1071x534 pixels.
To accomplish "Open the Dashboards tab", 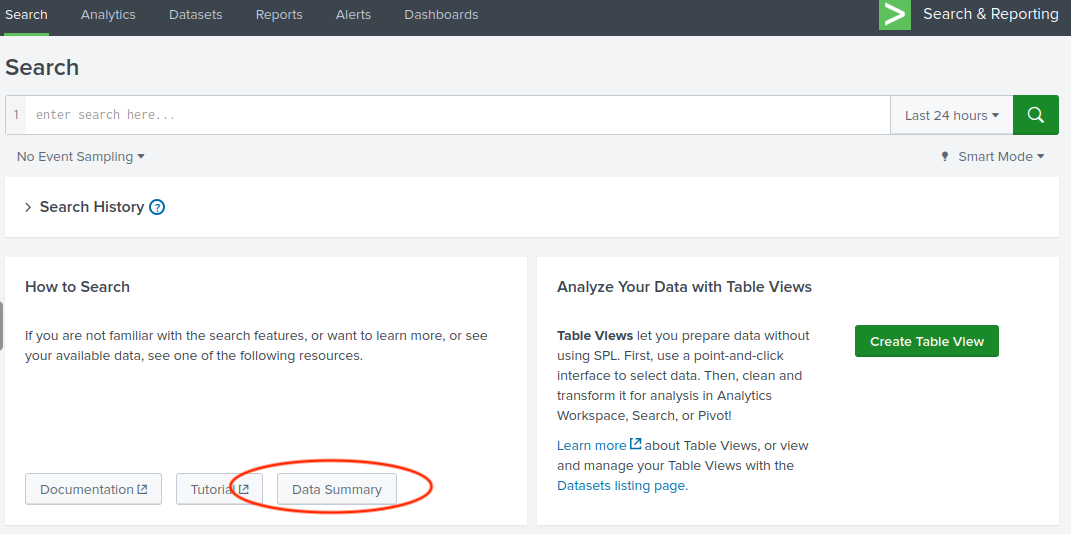I will [441, 15].
